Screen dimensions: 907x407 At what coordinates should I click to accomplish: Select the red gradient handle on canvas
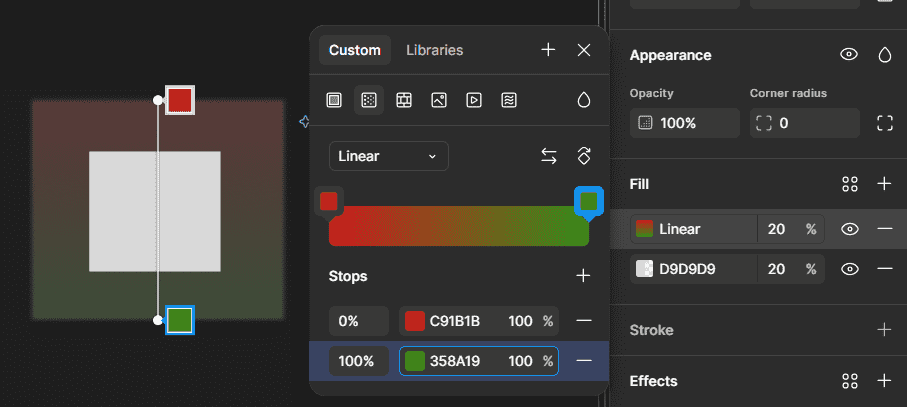[180, 100]
